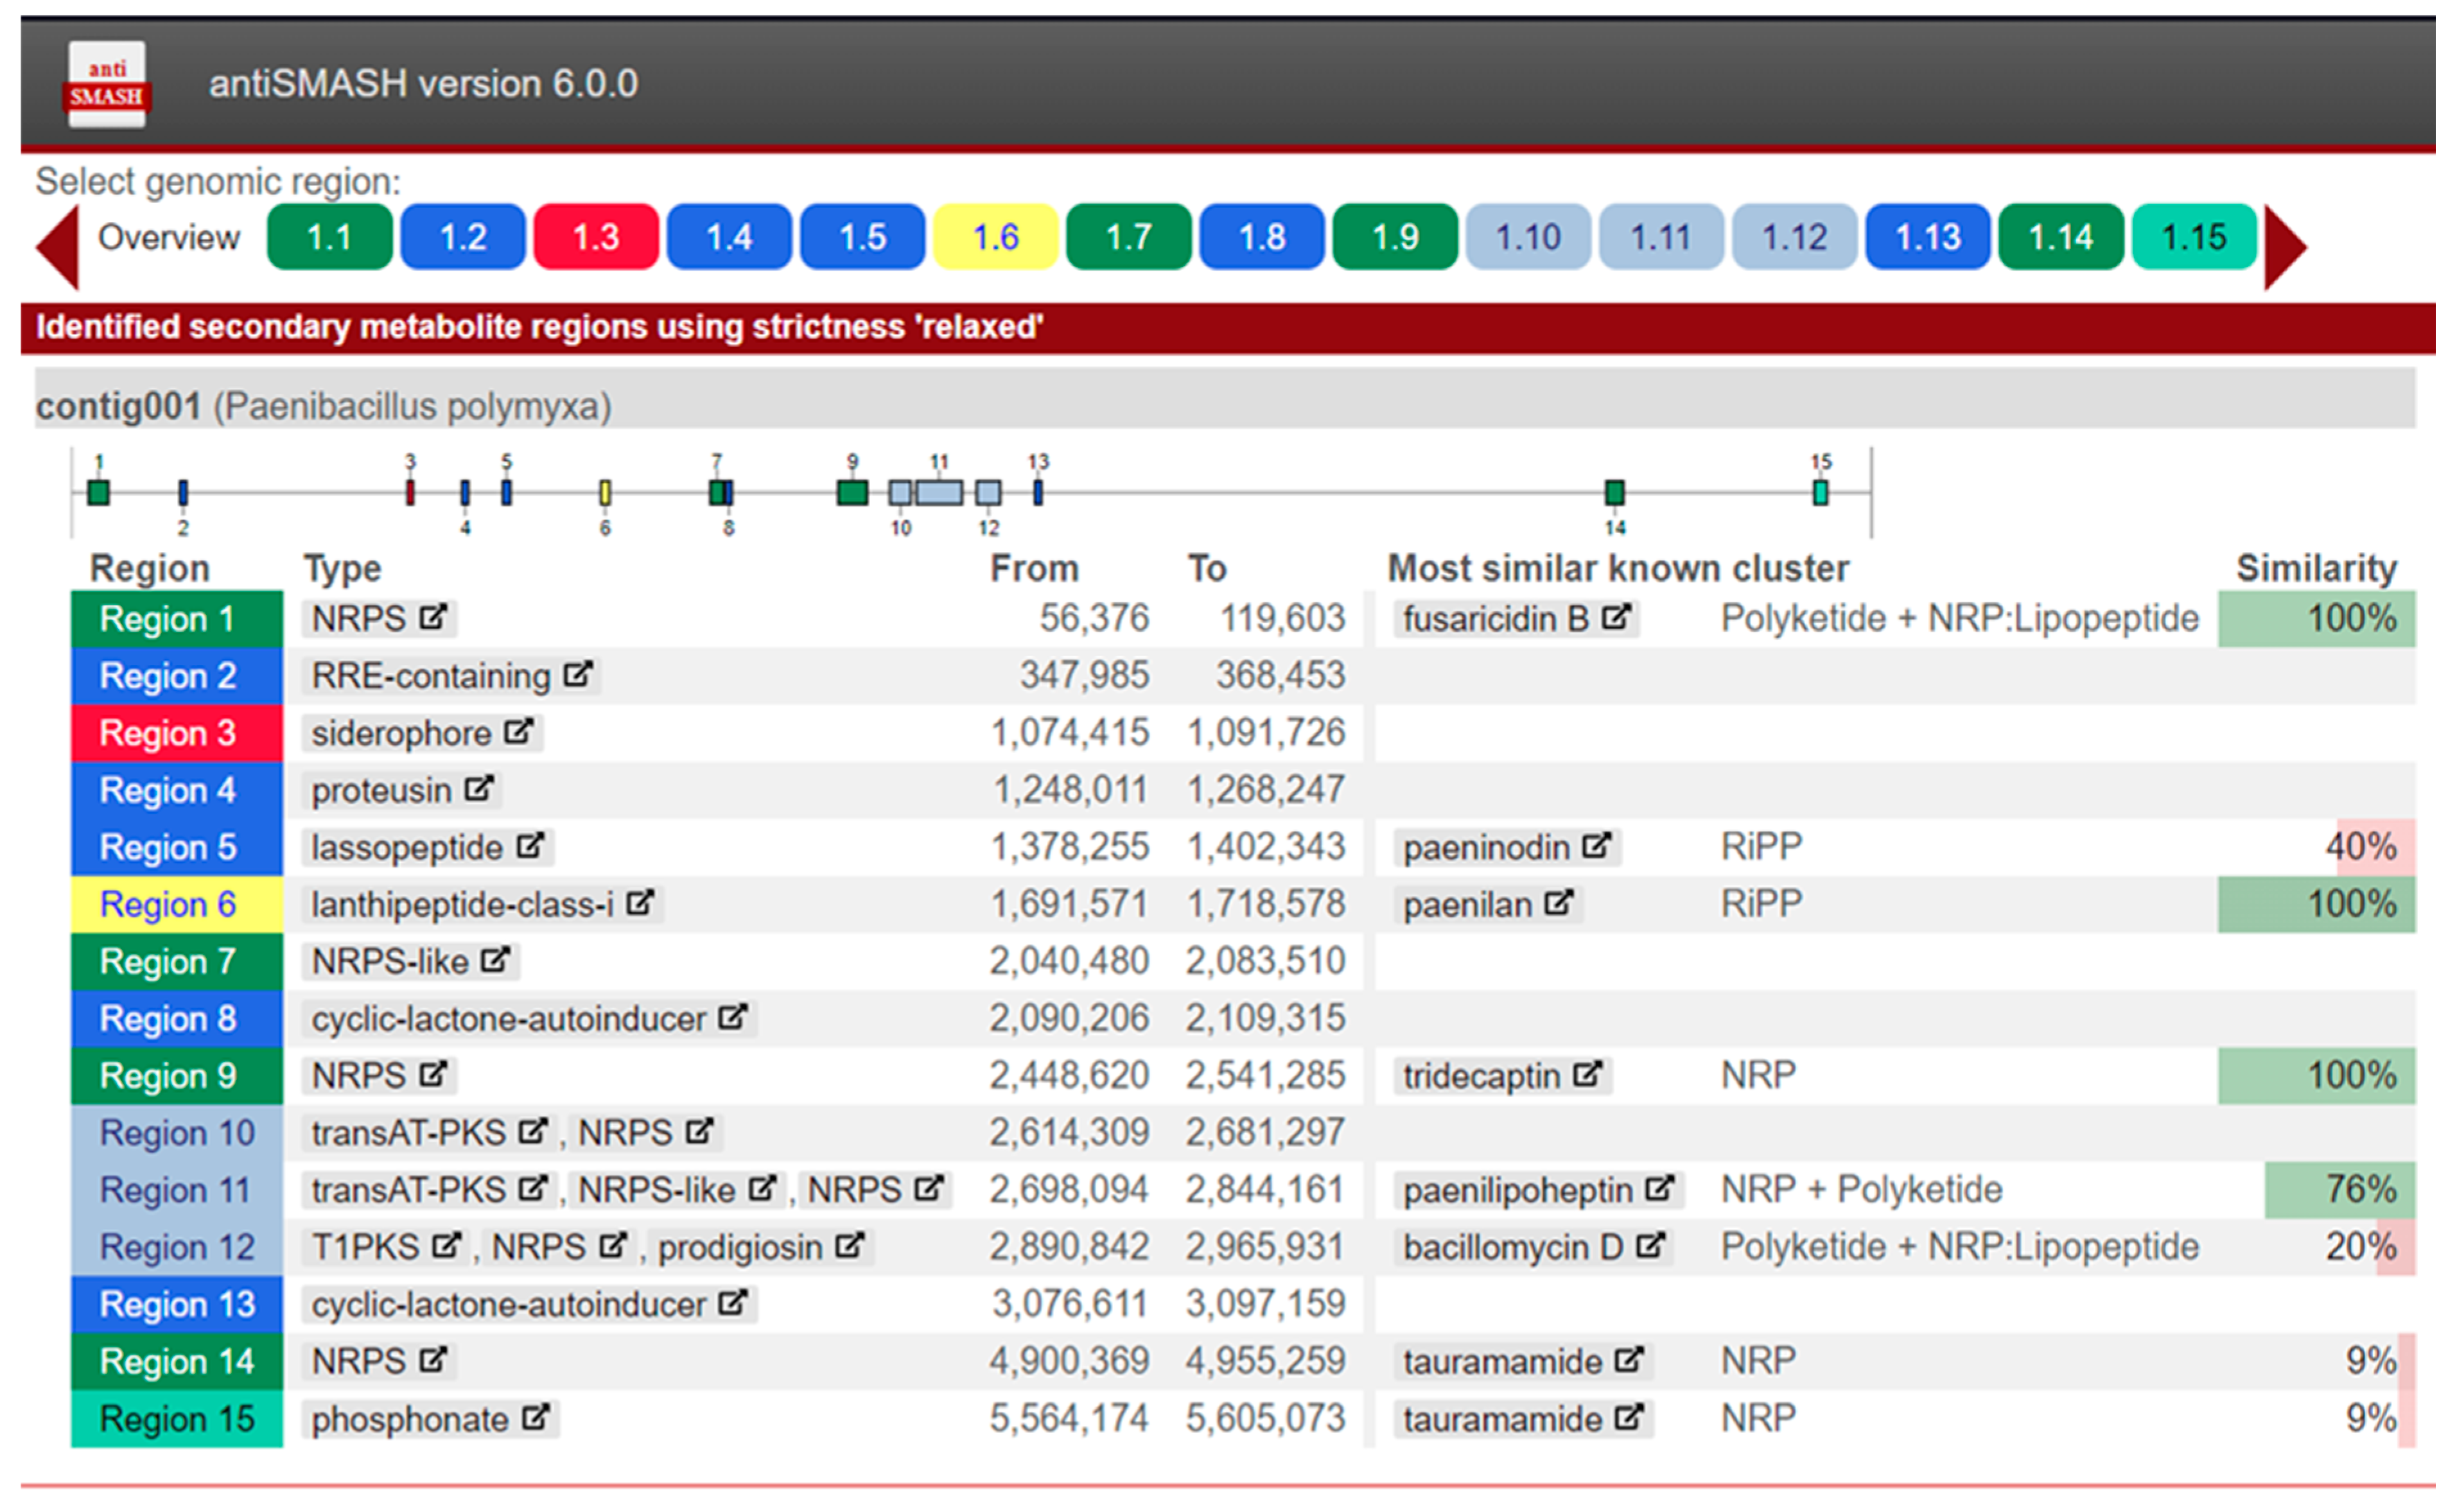Click external link icon next to prodigiosin
Screen dimensions: 2457x1512
coord(849,1246)
